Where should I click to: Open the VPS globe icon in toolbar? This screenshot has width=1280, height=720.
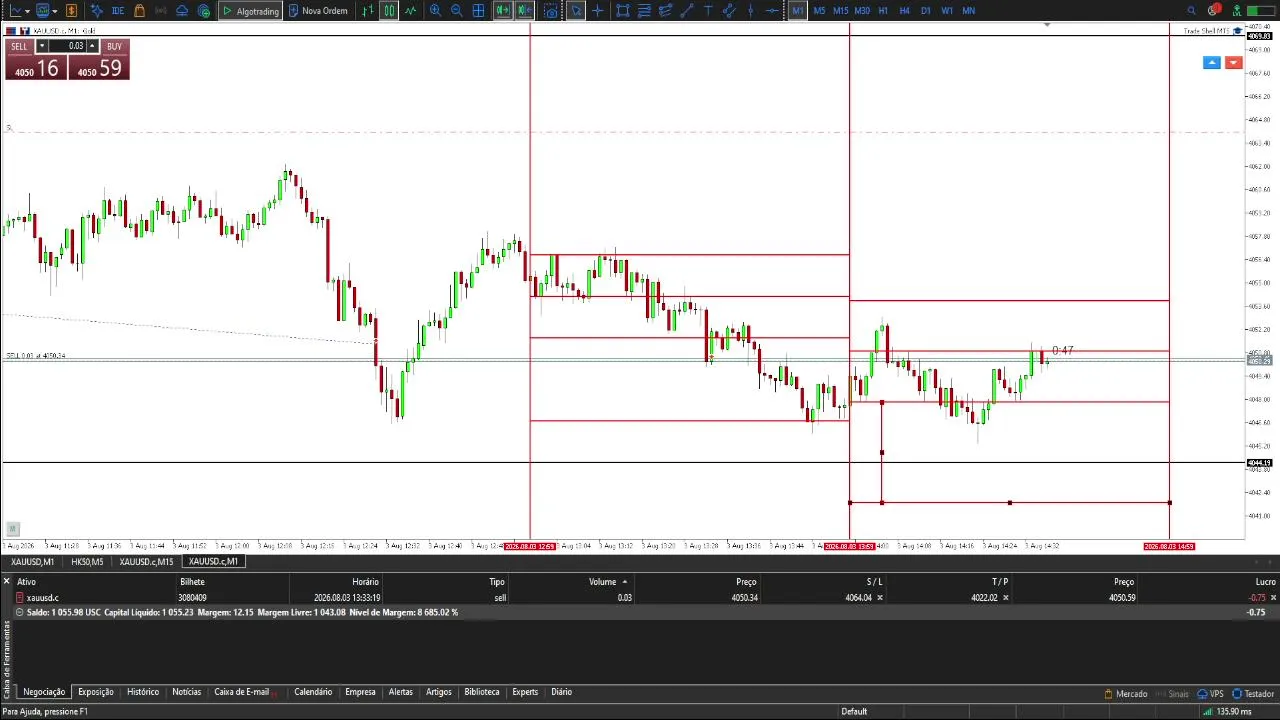pyautogui.click(x=204, y=10)
